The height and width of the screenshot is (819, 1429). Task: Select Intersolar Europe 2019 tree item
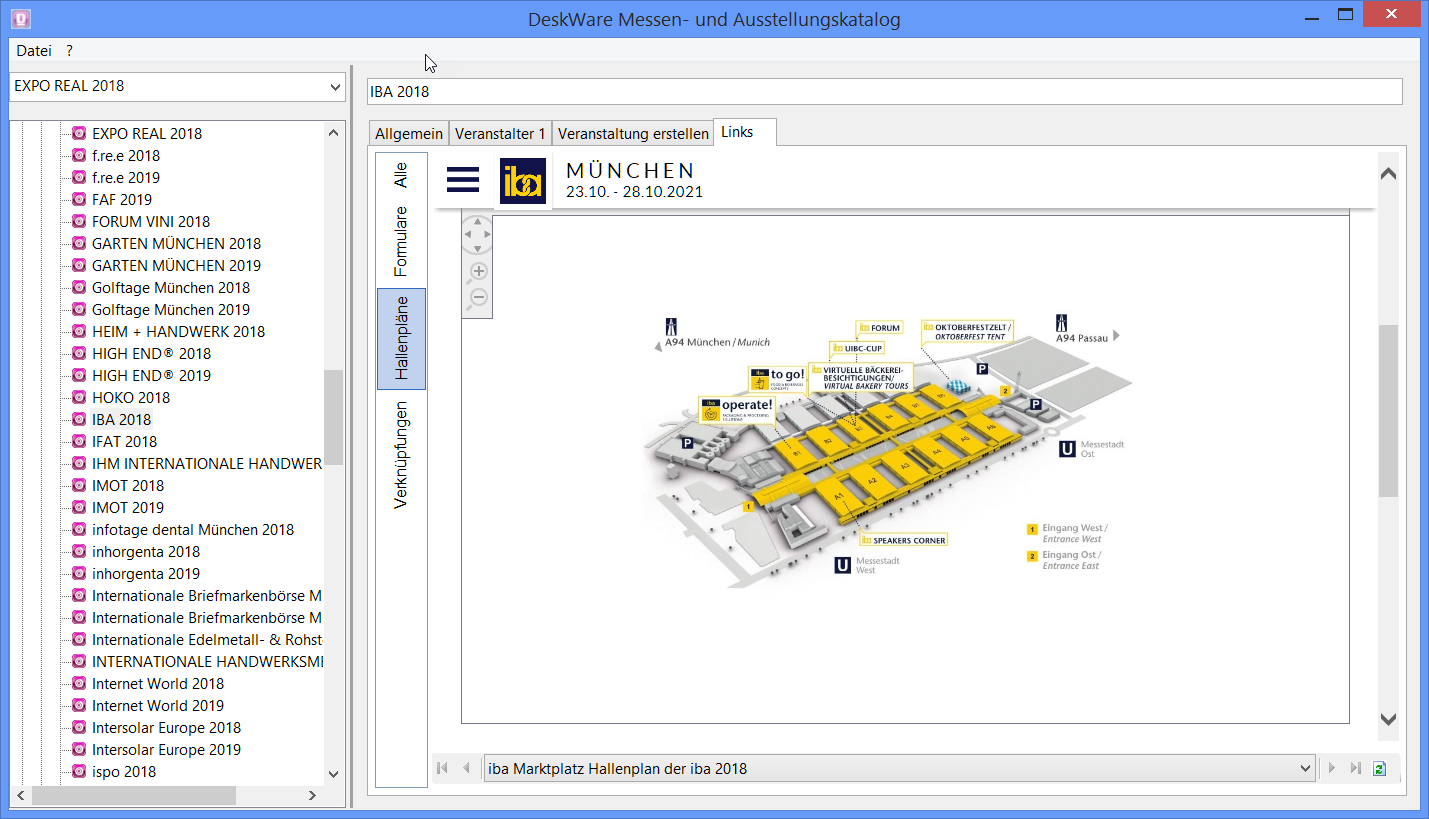click(166, 749)
